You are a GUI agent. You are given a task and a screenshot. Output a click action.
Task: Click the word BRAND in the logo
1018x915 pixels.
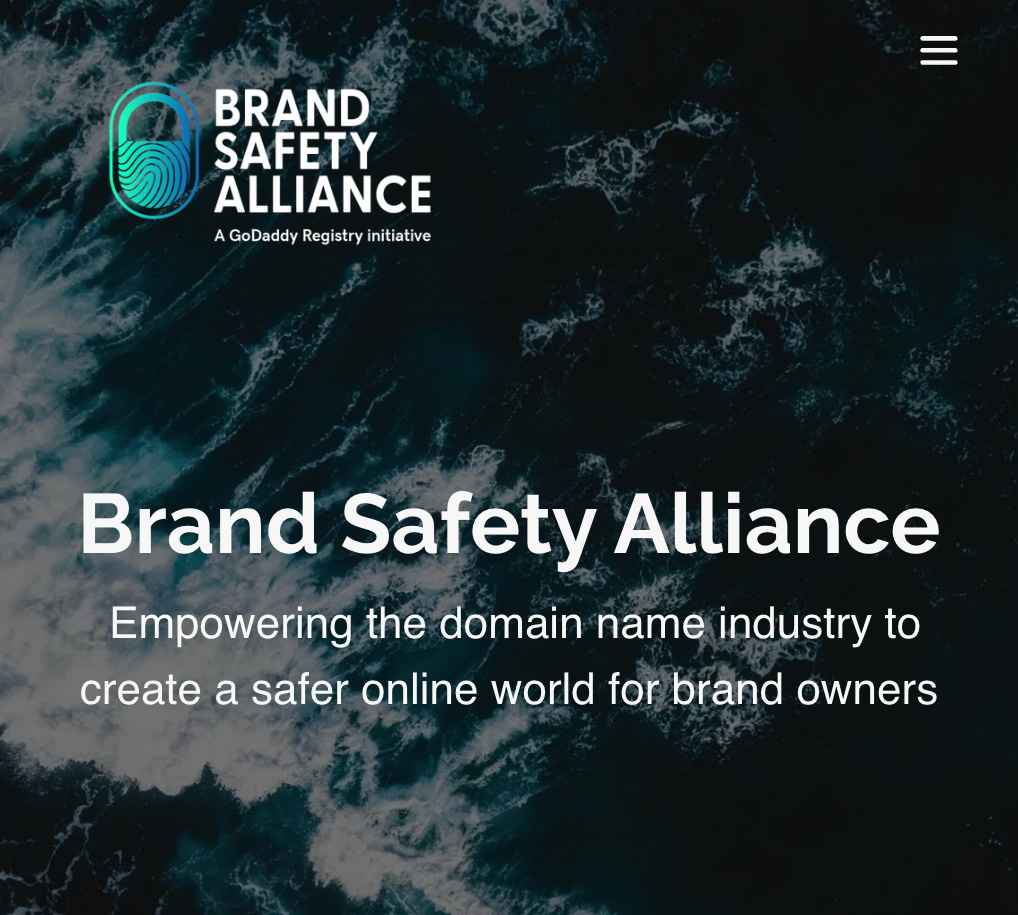point(292,108)
